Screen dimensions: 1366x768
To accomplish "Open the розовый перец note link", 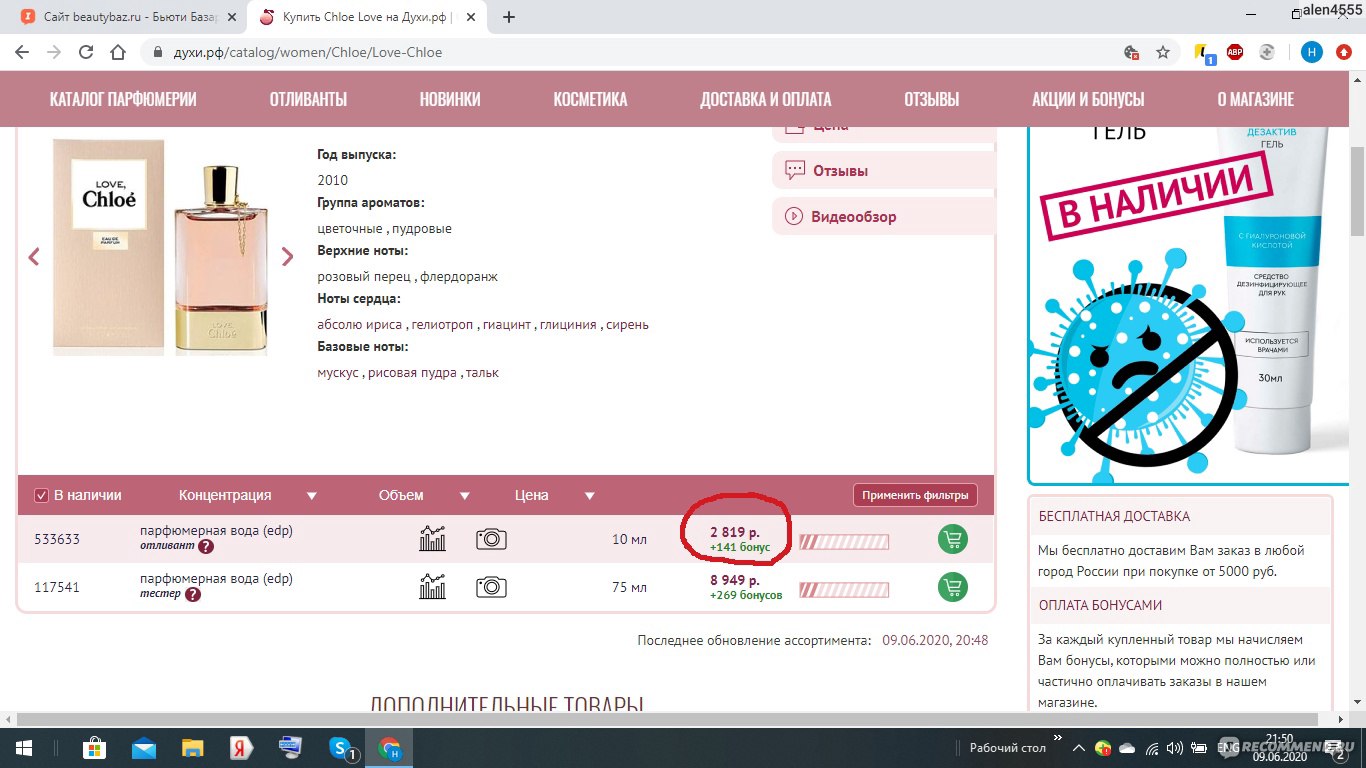I will click(364, 276).
